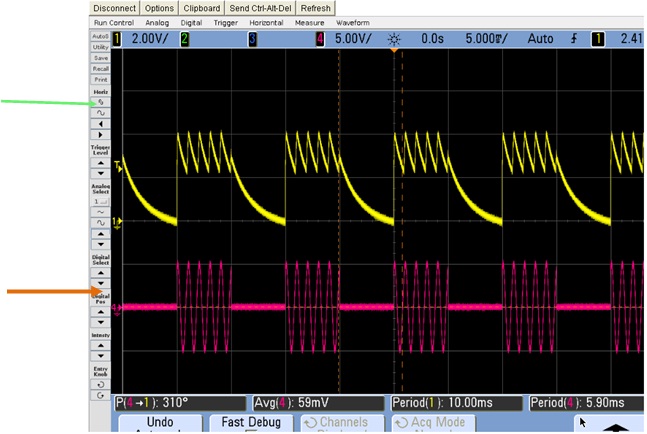This screenshot has width=647, height=434.
Task: Click the Recall sidebar button
Action: (x=100, y=68)
